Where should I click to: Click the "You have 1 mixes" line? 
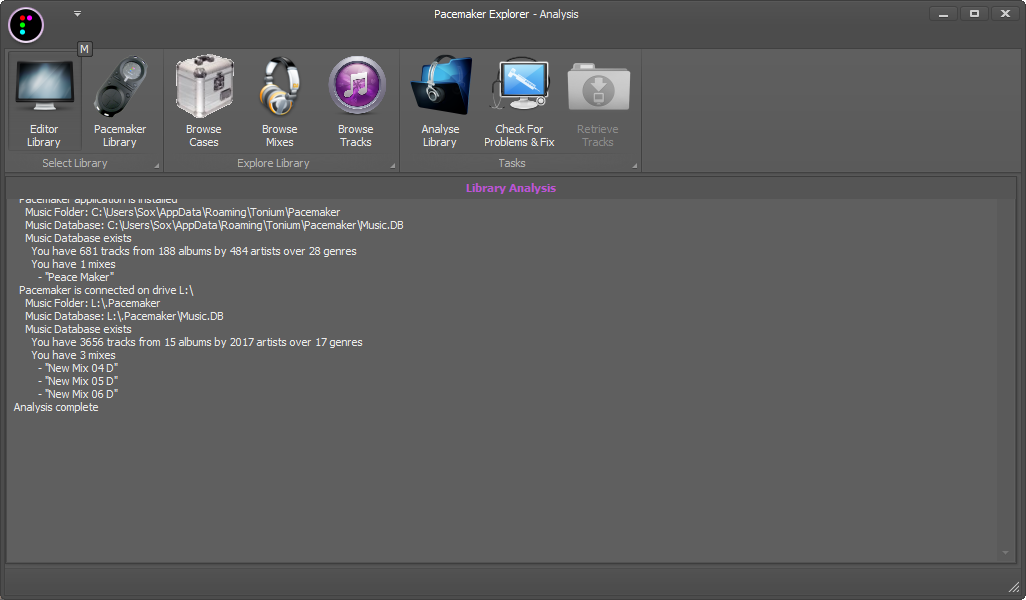pyautogui.click(x=73, y=264)
